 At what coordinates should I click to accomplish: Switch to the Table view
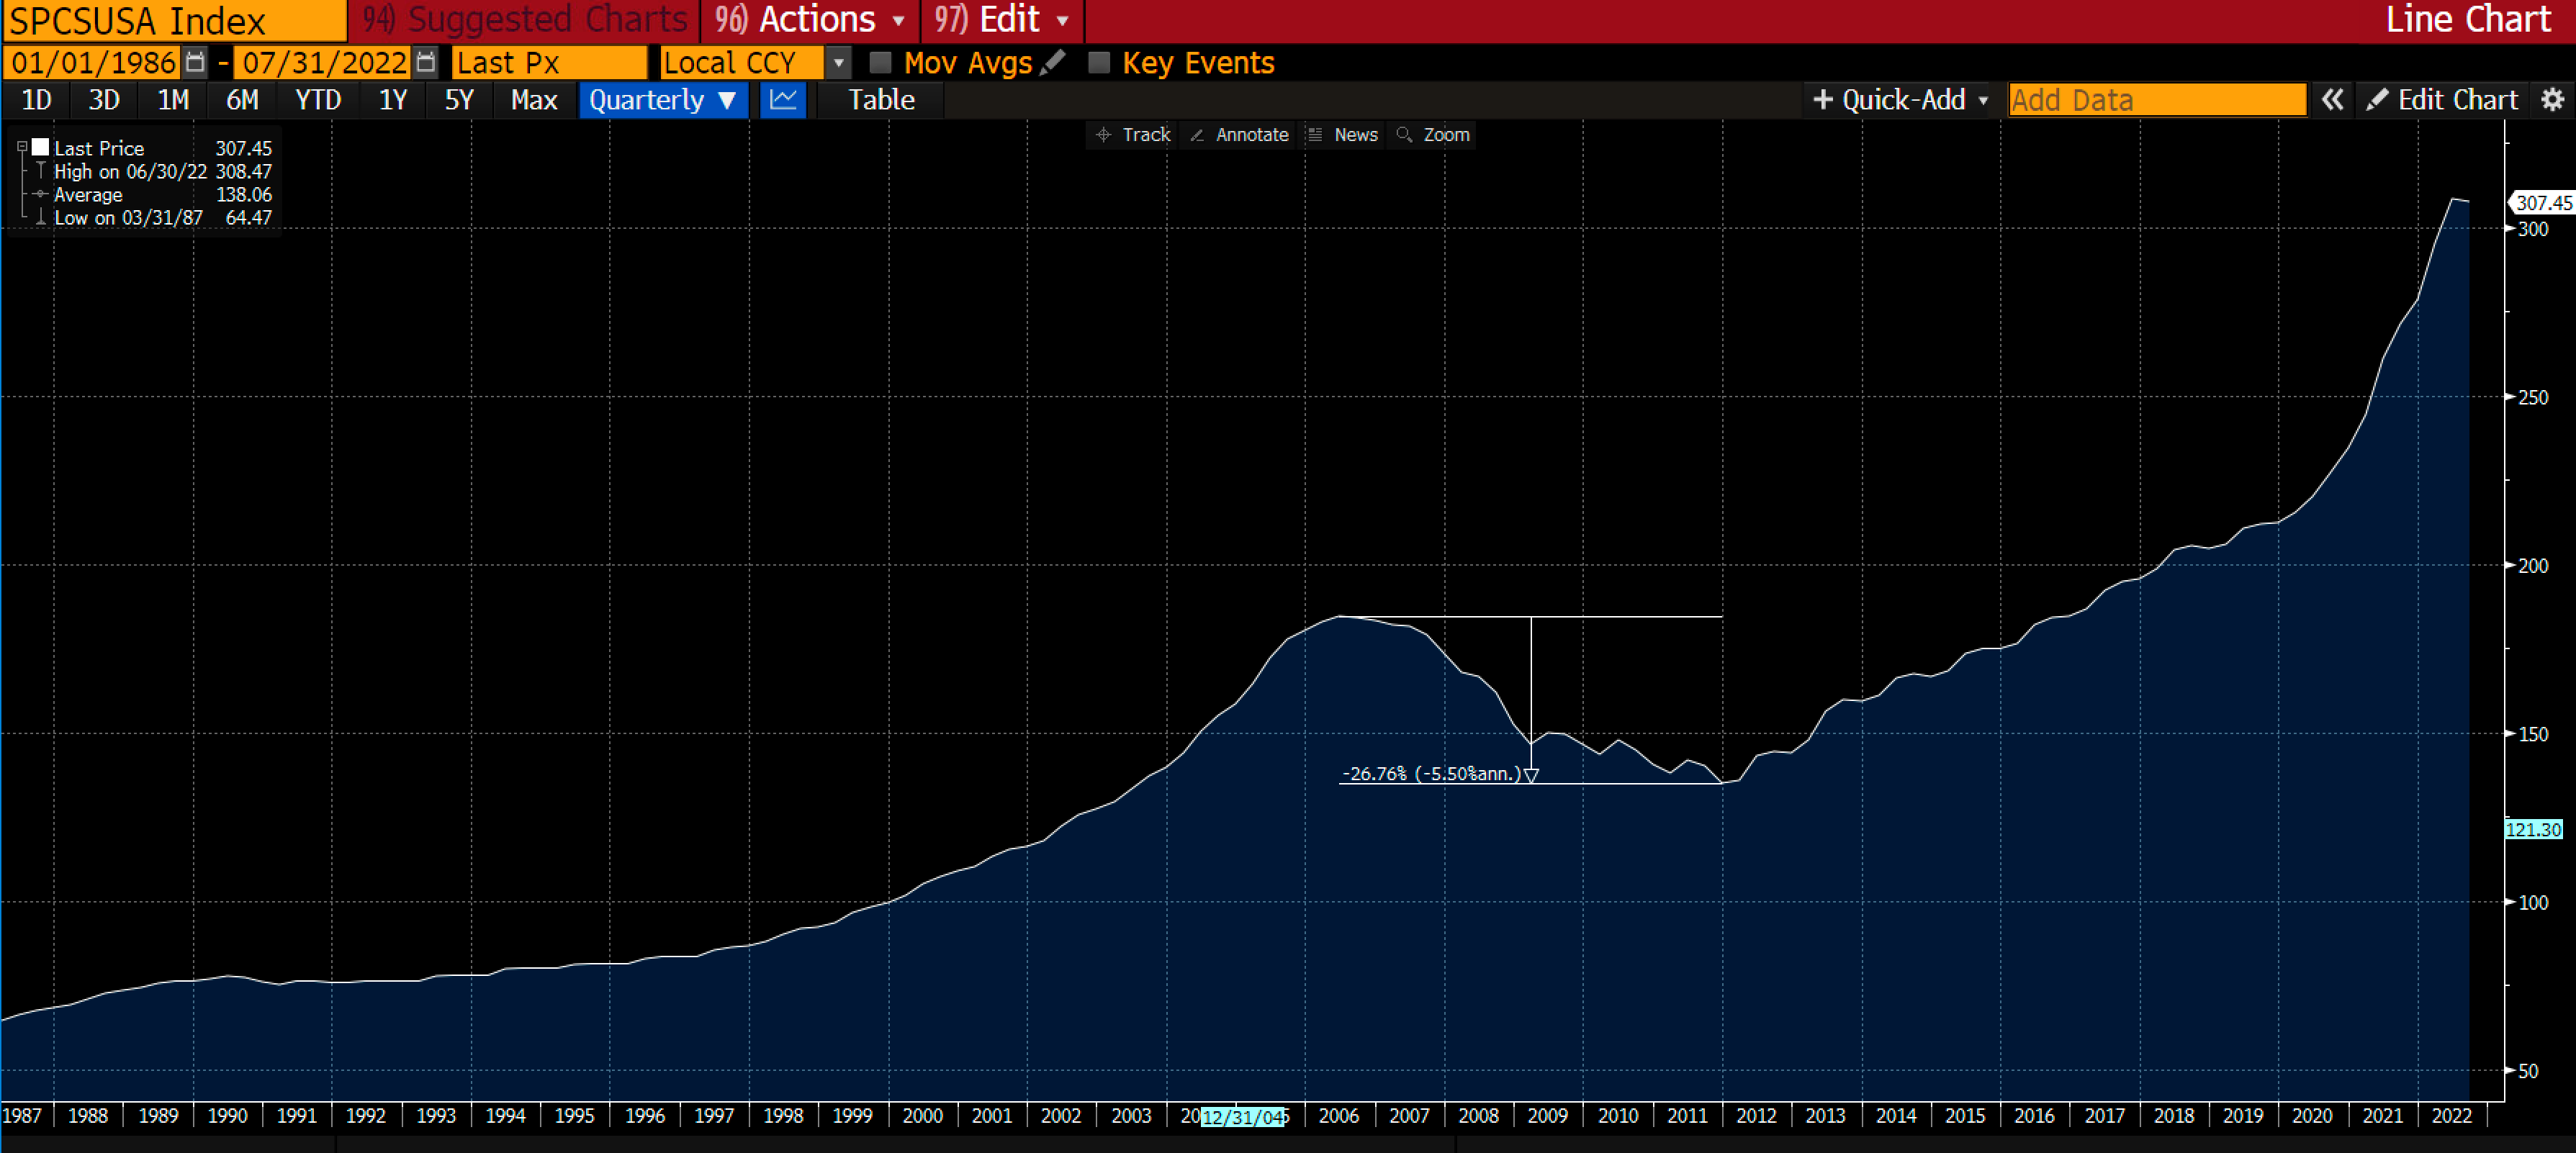pyautogui.click(x=881, y=100)
